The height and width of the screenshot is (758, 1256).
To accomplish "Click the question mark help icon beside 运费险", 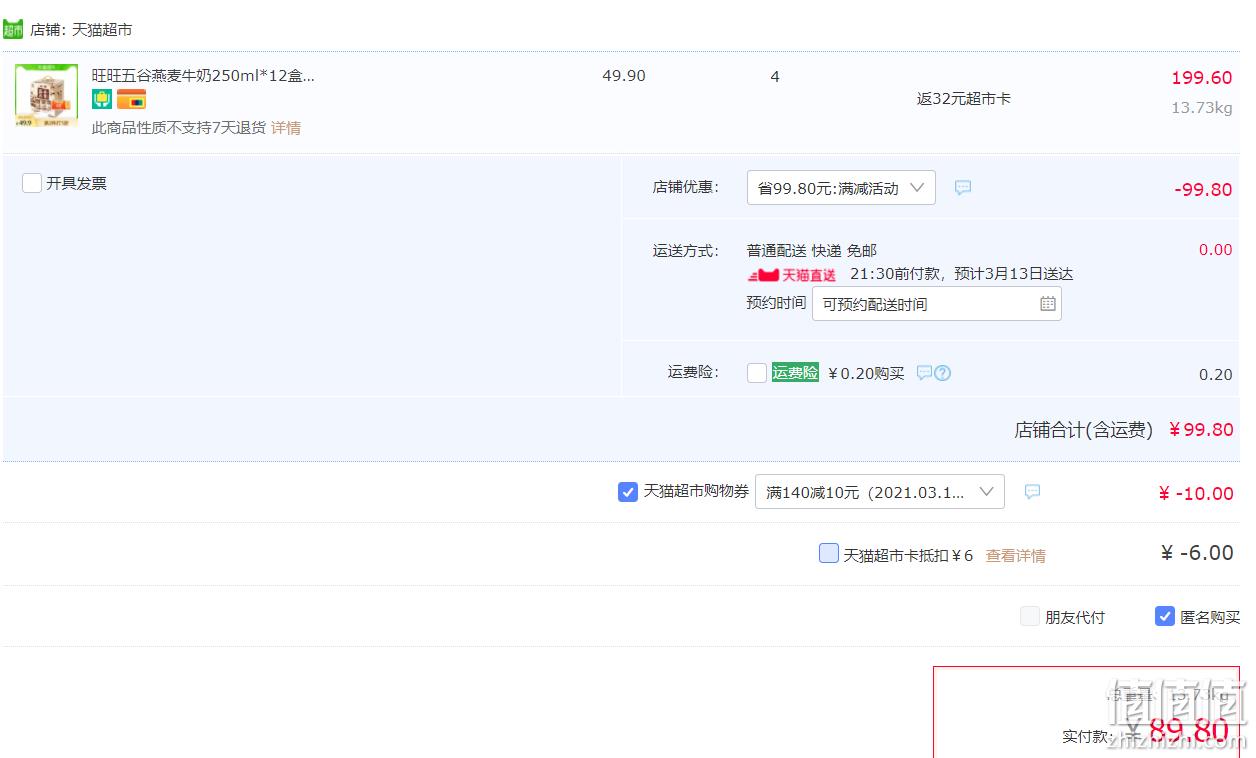I will pyautogui.click(x=942, y=373).
